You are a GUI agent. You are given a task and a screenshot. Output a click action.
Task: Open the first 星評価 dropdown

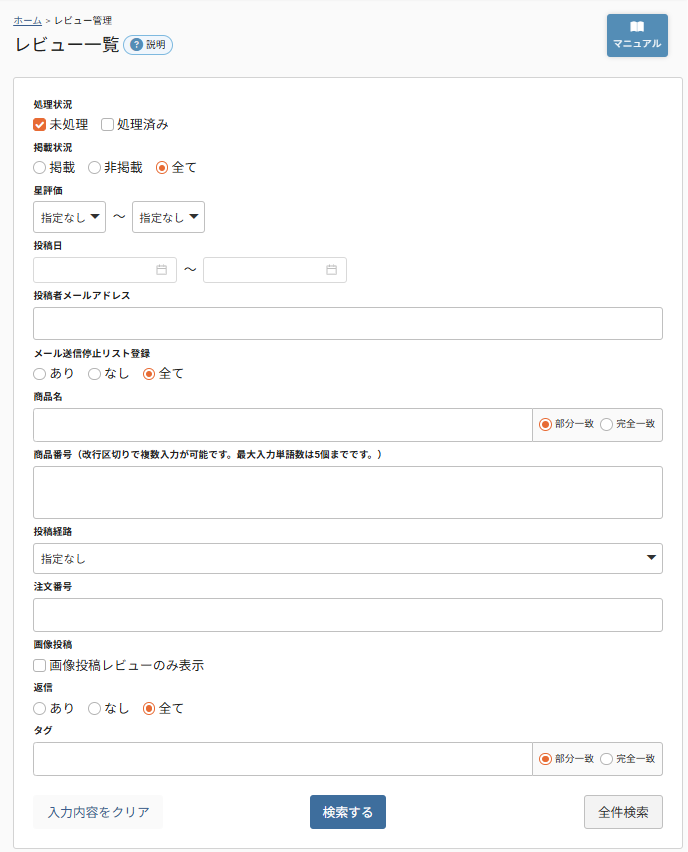tap(69, 216)
